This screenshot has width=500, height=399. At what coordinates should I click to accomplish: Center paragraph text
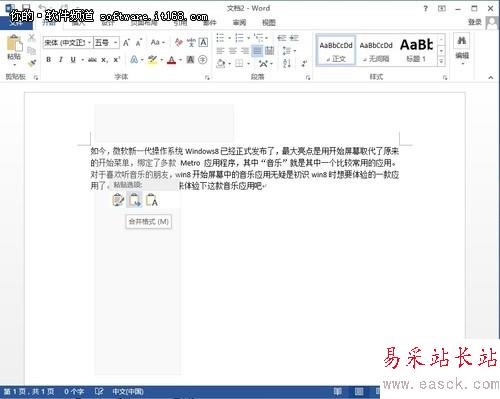tap(233, 51)
